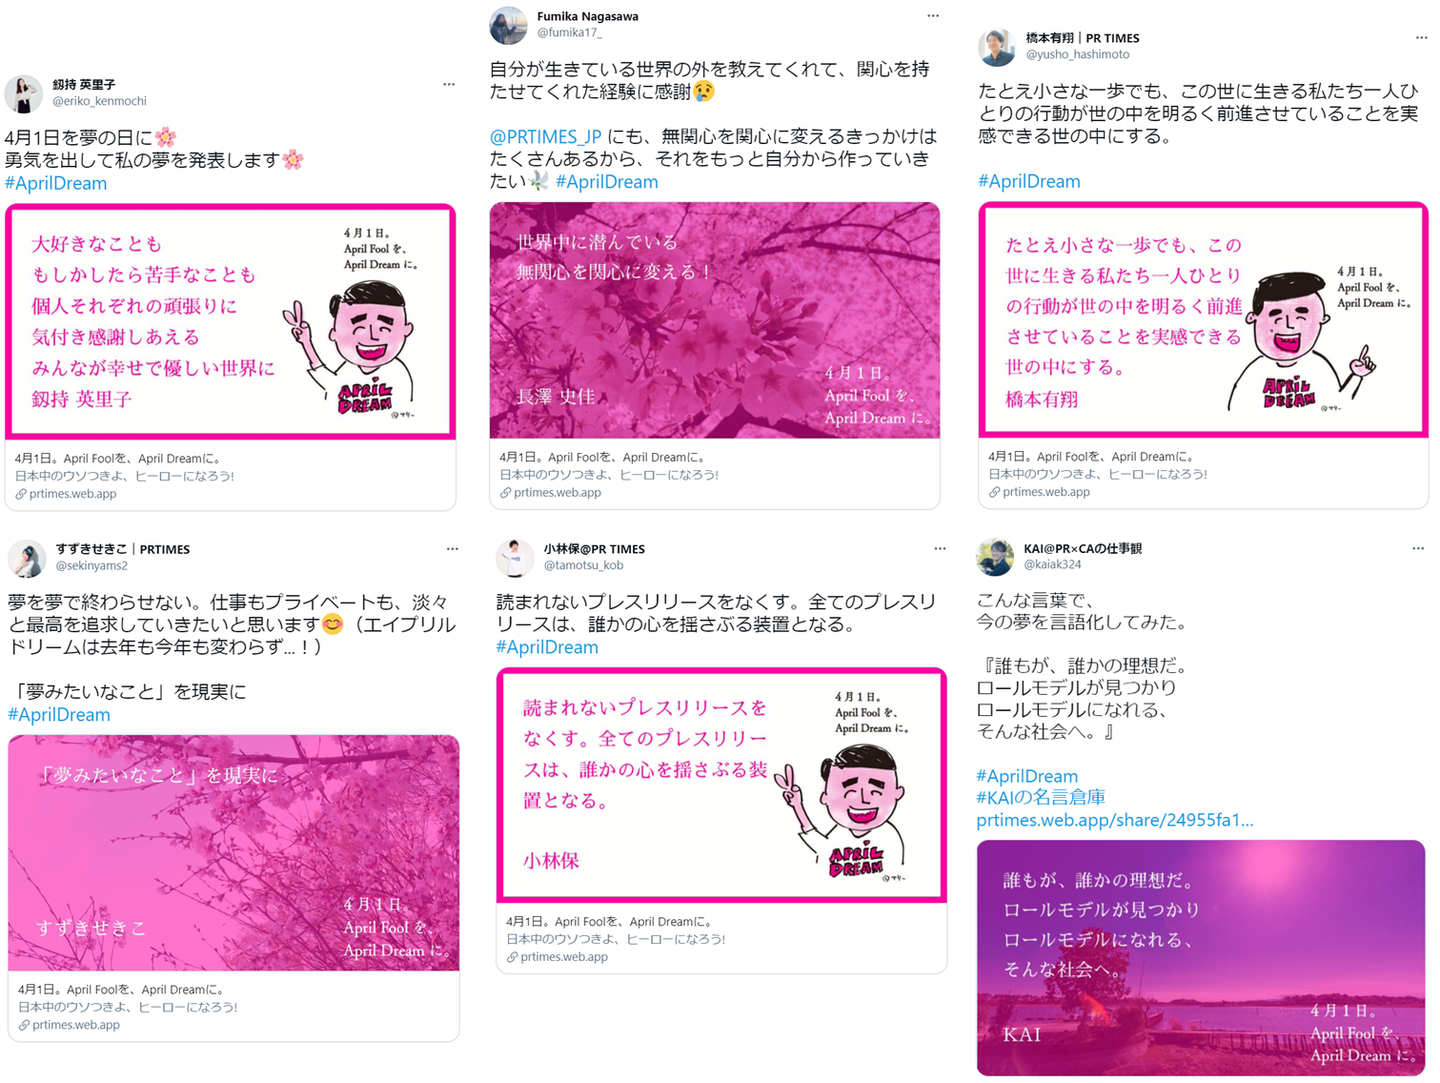Open the 小林保 April Dream card image

pos(721,785)
